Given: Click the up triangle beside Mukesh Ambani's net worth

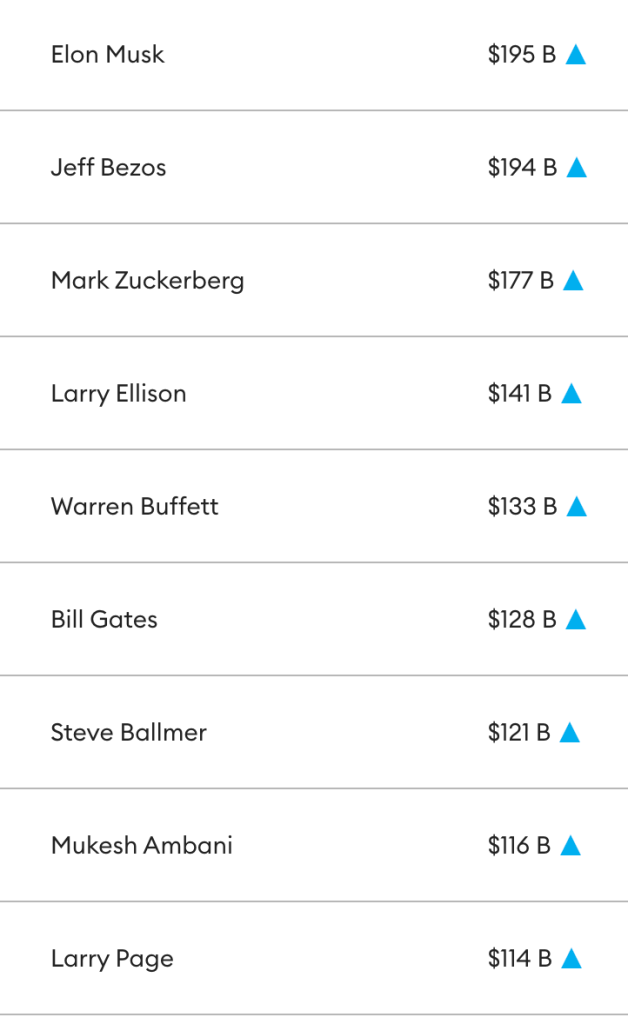Looking at the screenshot, I should [570, 846].
